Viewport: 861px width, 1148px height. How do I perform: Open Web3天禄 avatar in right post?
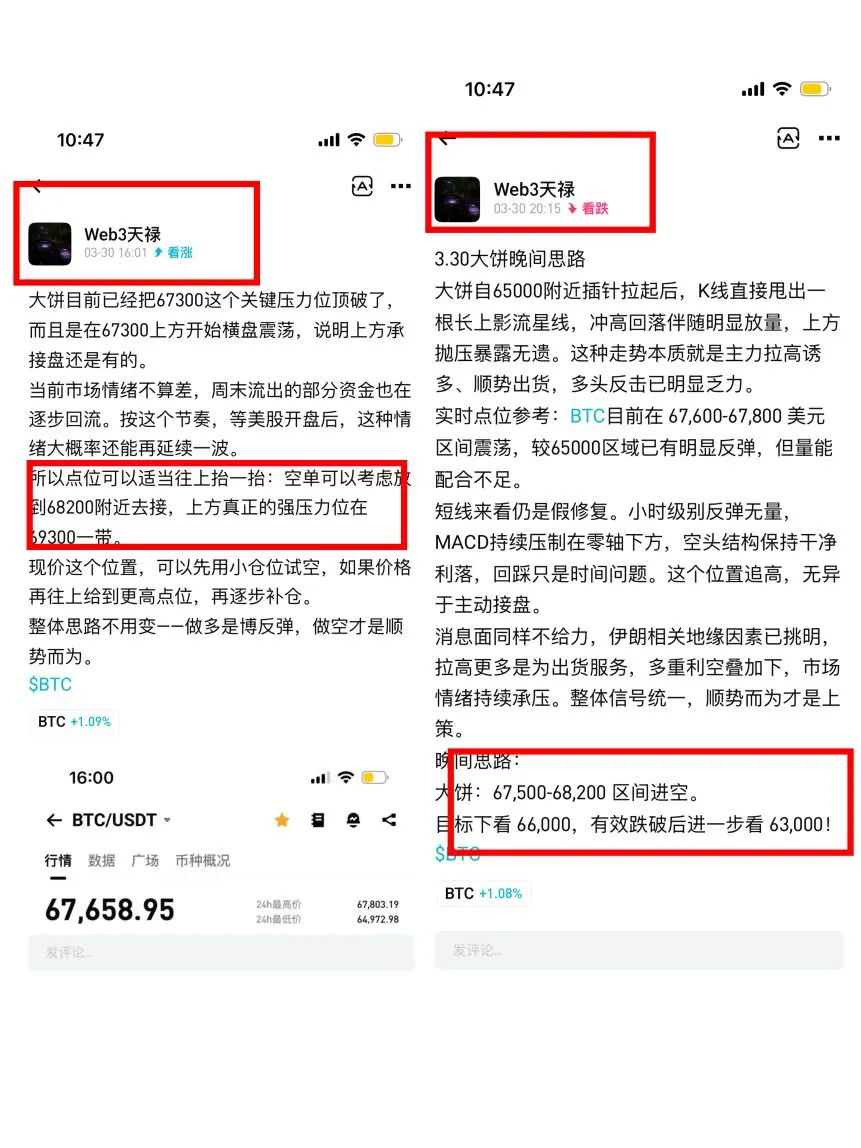click(x=457, y=199)
